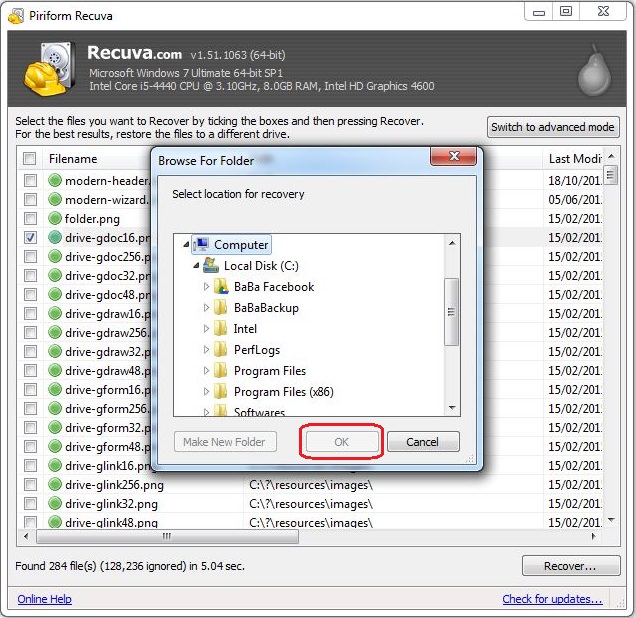636x618 pixels.
Task: Open the Check for updates link
Action: pos(552,599)
